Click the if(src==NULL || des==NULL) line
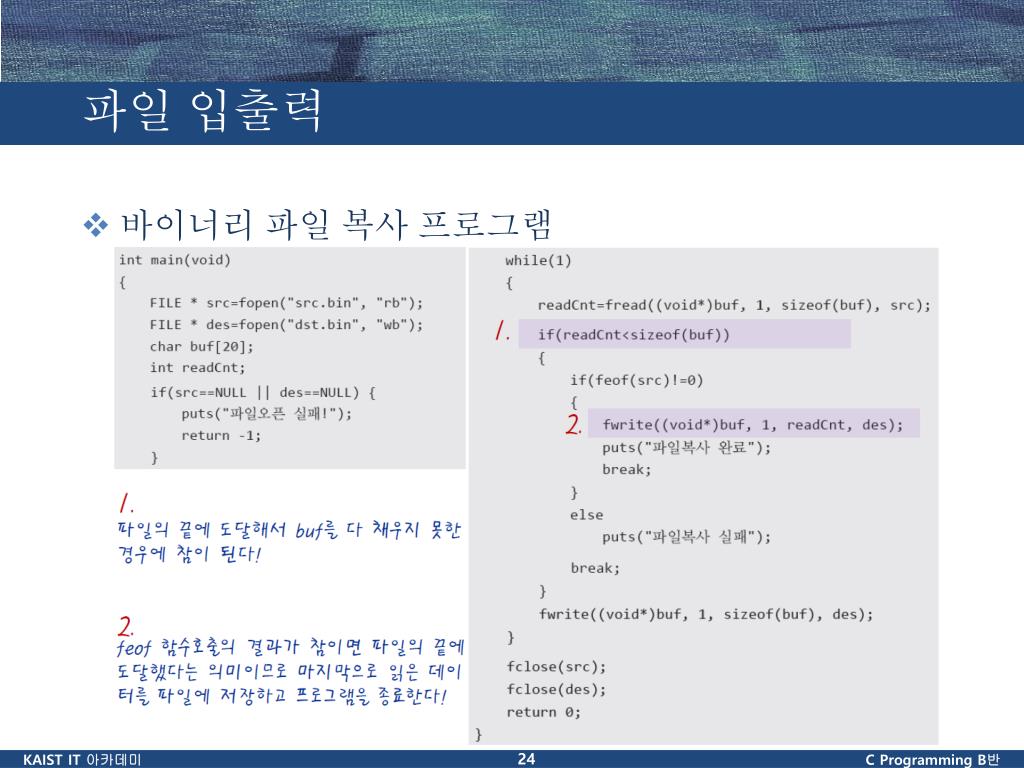The height and width of the screenshot is (768, 1024). point(263,392)
